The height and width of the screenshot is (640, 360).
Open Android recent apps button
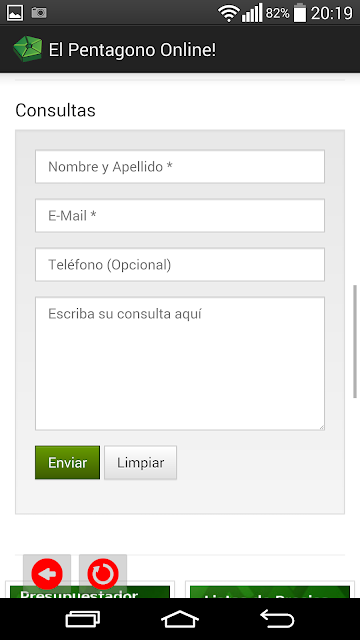click(x=83, y=620)
